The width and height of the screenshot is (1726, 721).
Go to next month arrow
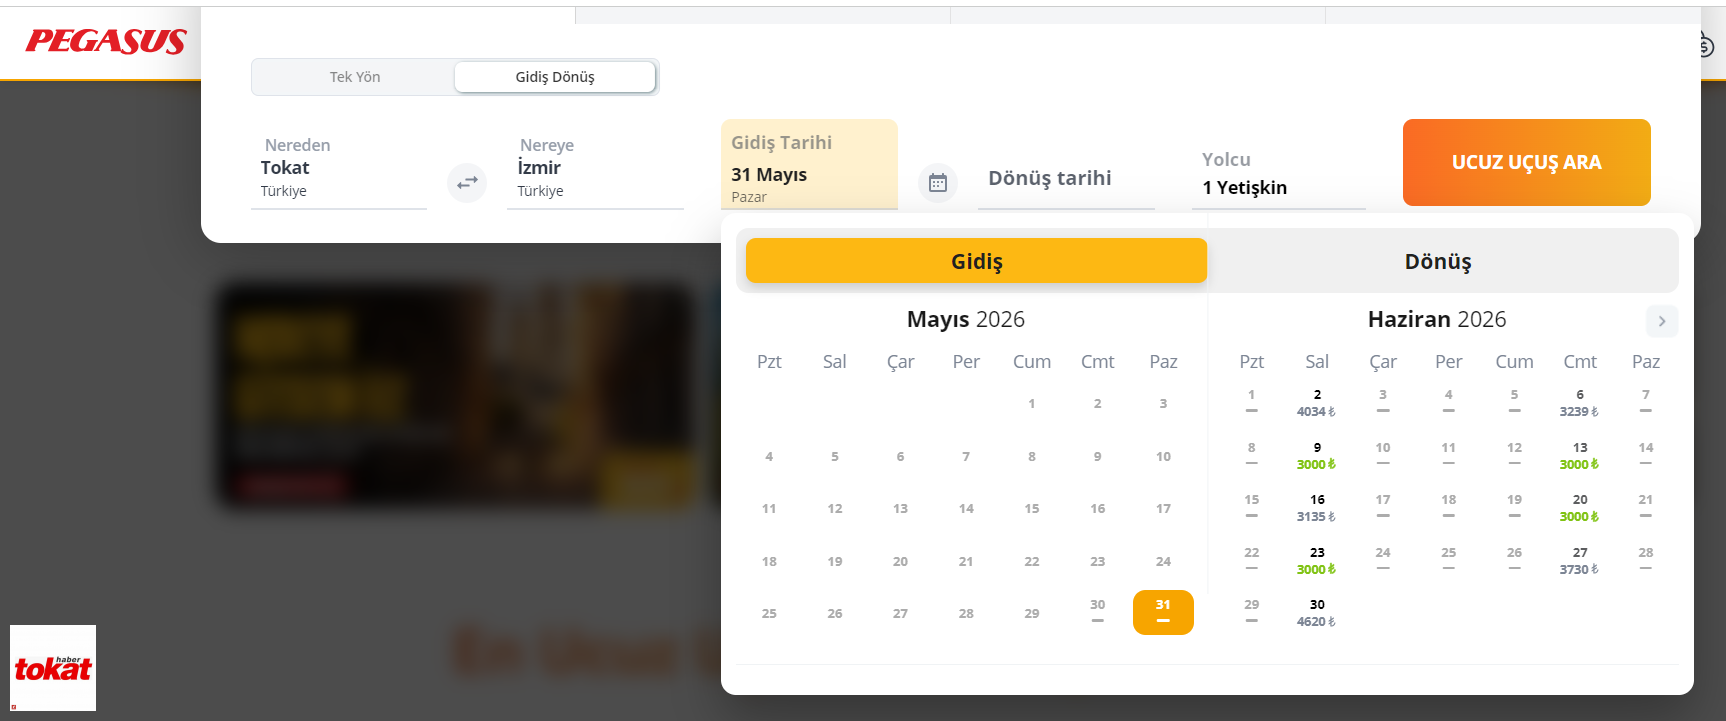[x=1662, y=321]
